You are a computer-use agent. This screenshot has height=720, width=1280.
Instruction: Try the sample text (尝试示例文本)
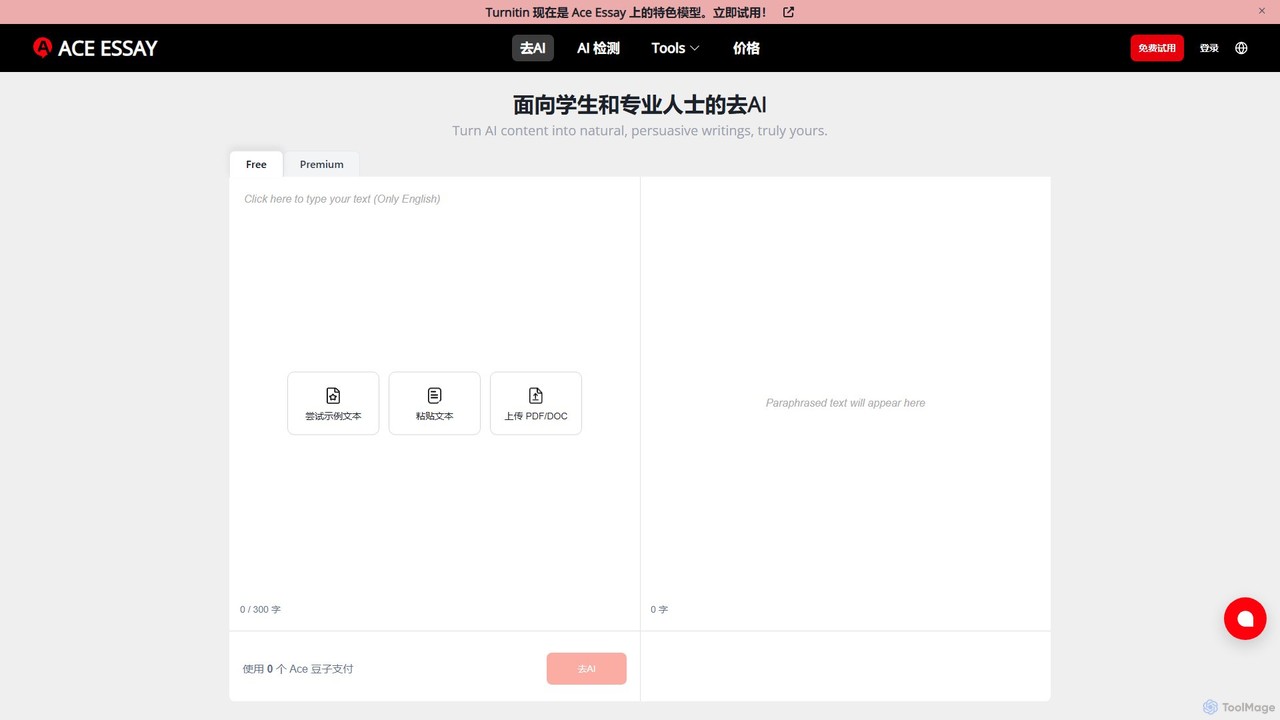pyautogui.click(x=333, y=404)
